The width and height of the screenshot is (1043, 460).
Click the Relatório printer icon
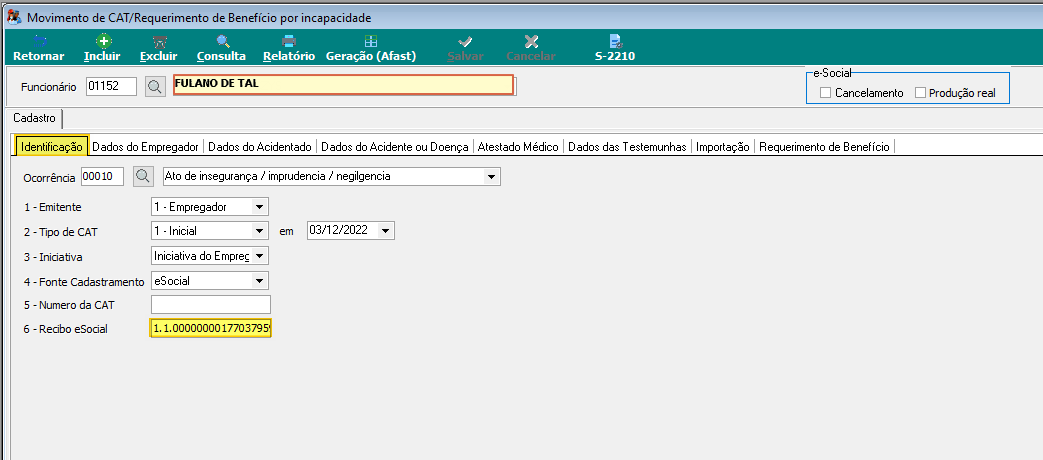point(289,41)
